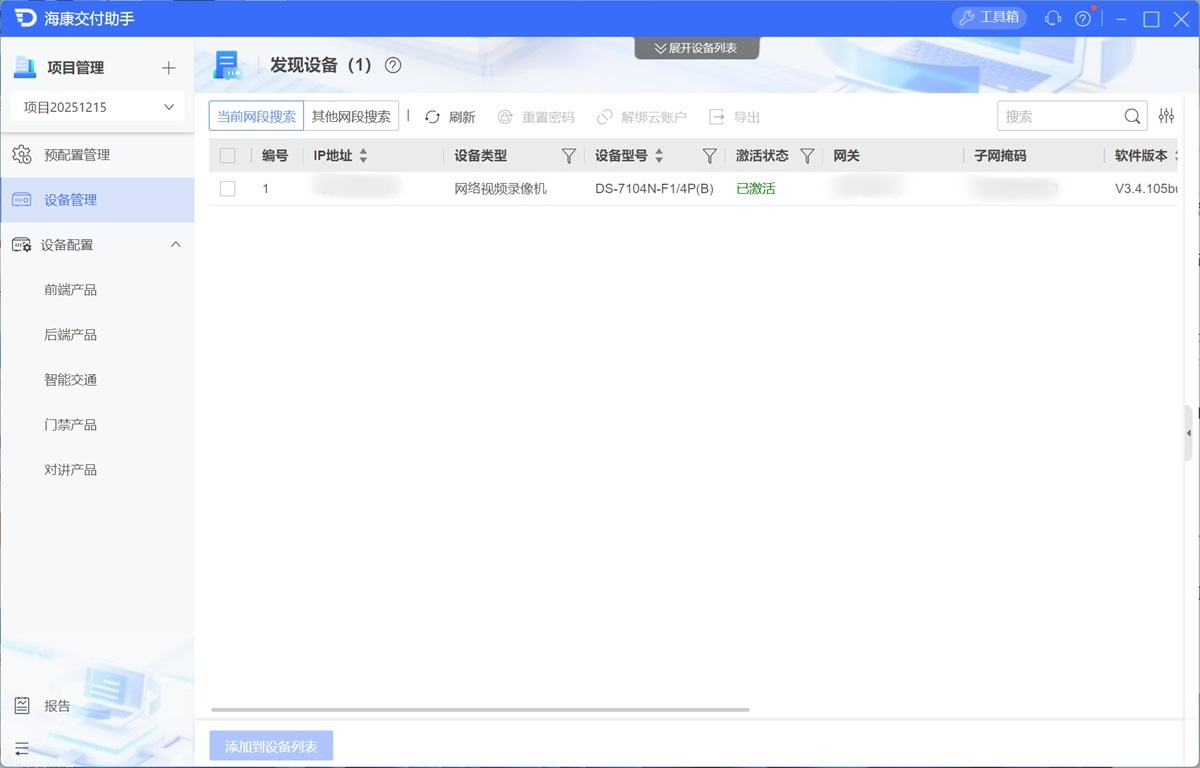Image resolution: width=1200 pixels, height=768 pixels.
Task: Click the 激活状态 filter funnel icon
Action: coord(807,156)
